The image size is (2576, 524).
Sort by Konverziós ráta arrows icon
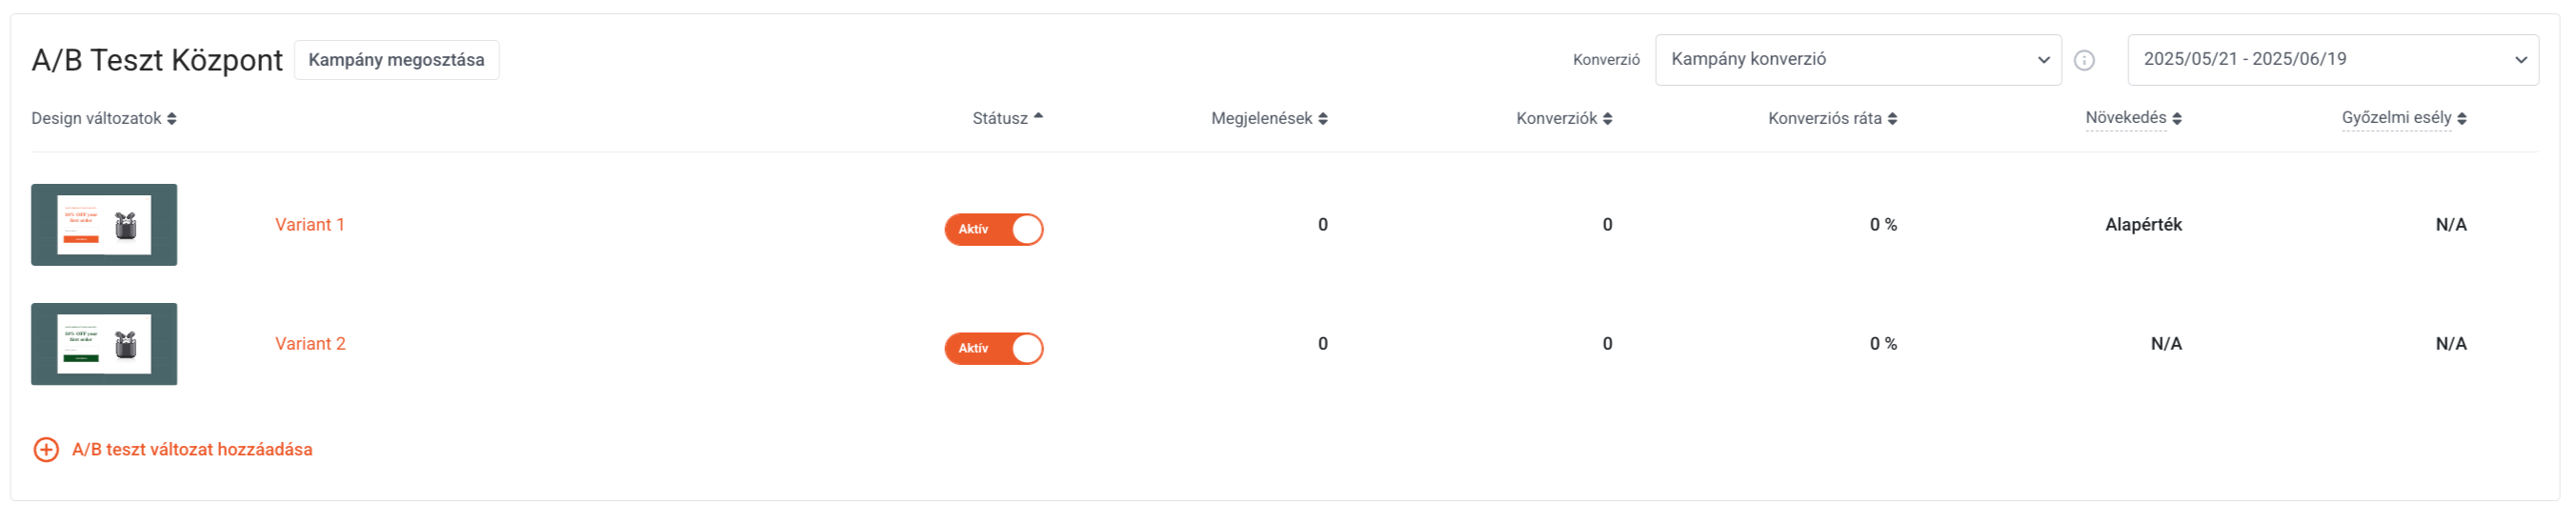[1893, 119]
